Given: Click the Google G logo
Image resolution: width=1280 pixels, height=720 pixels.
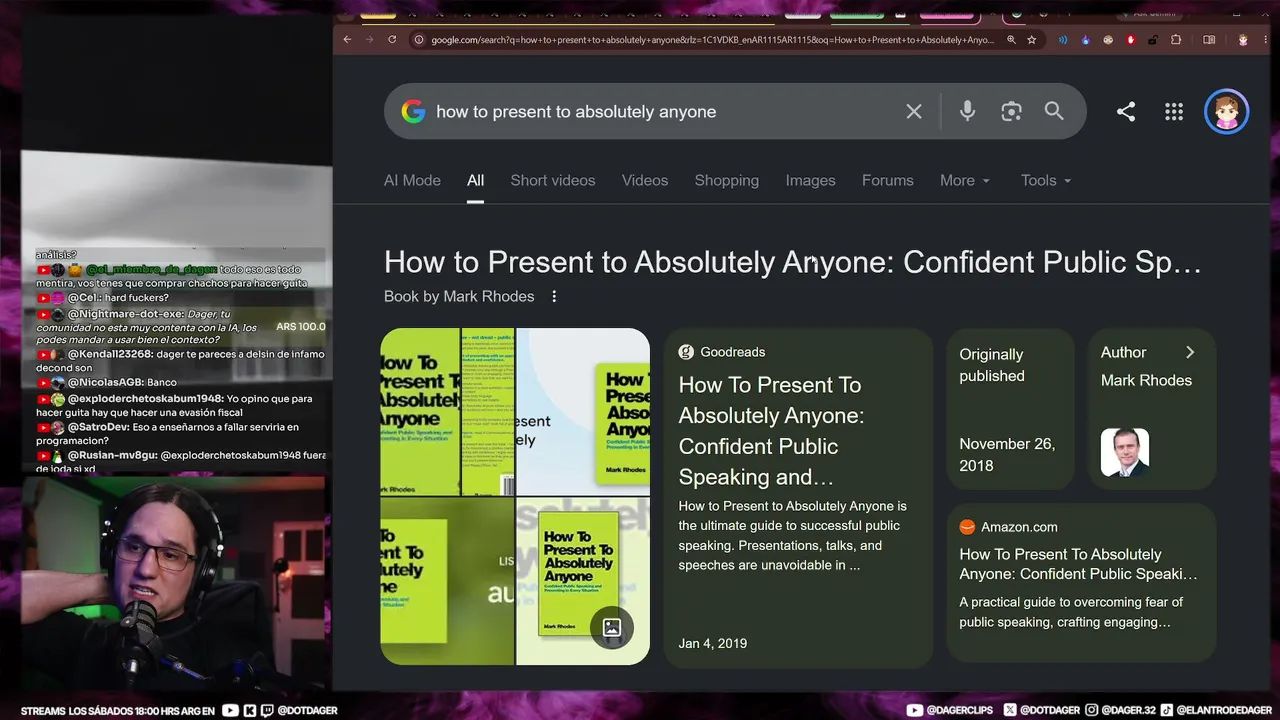Looking at the screenshot, I should (x=413, y=111).
